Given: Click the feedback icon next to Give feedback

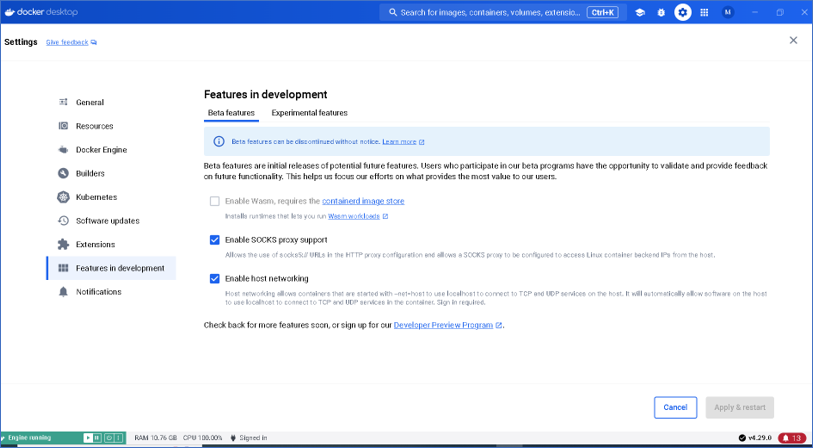Looking at the screenshot, I should tap(94, 43).
